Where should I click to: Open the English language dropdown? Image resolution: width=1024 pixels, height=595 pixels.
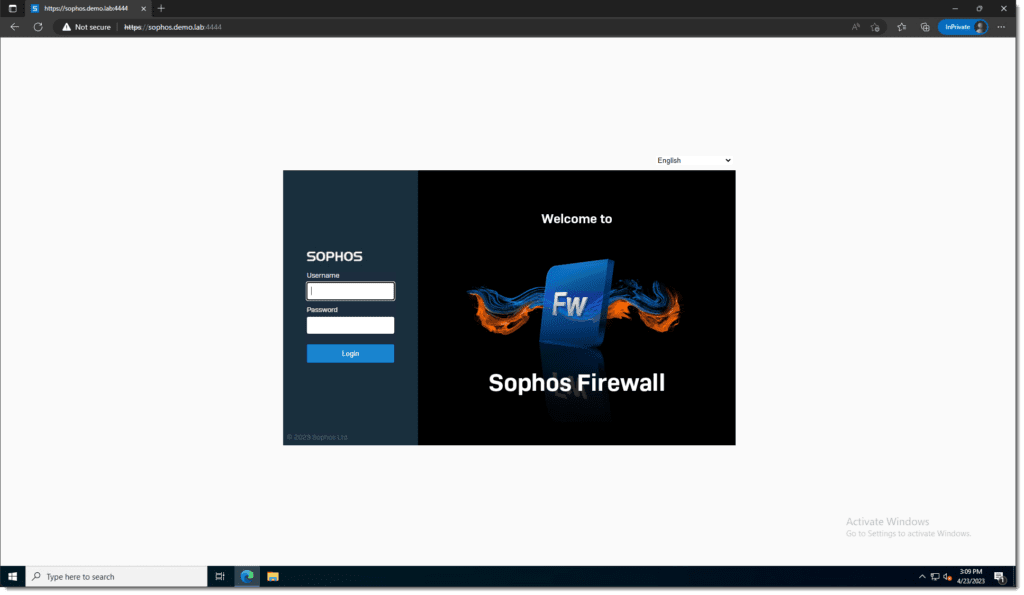[696, 161]
